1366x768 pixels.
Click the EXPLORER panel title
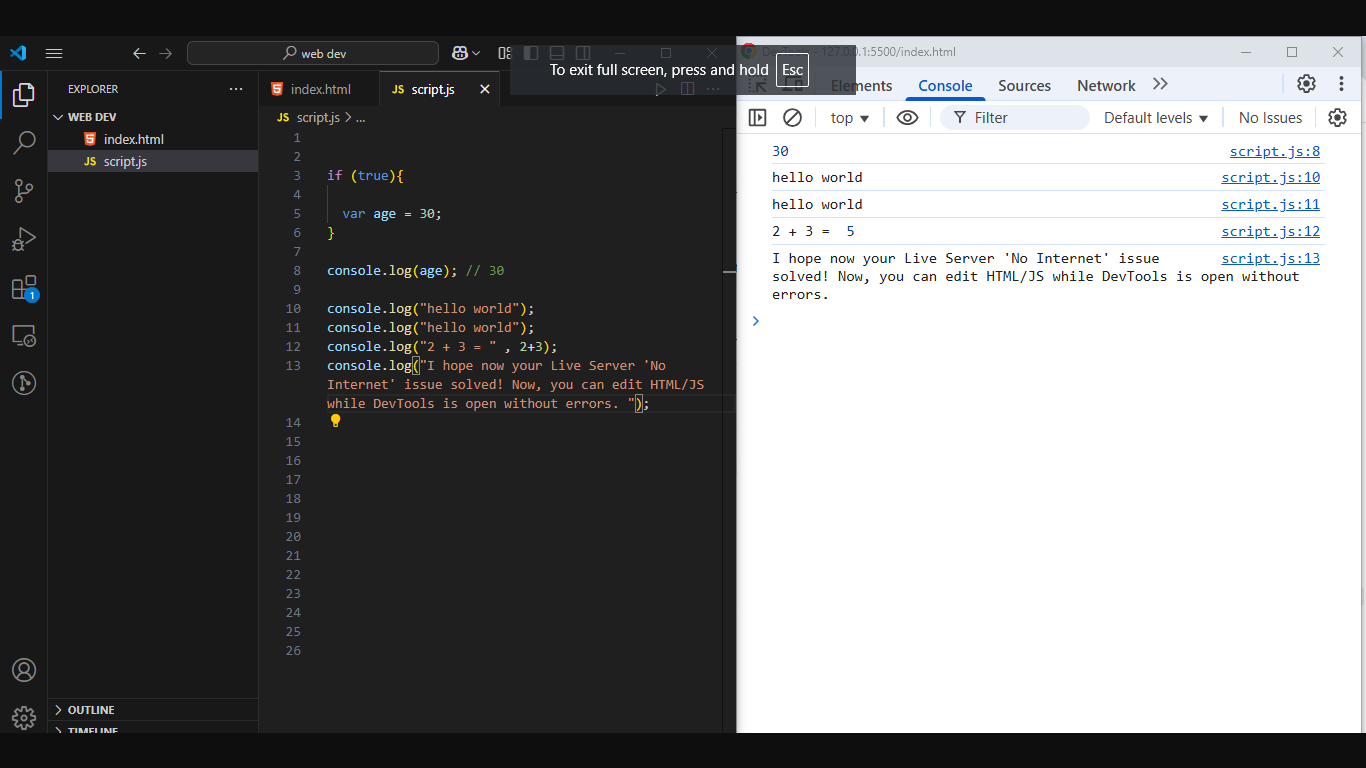[x=93, y=89]
